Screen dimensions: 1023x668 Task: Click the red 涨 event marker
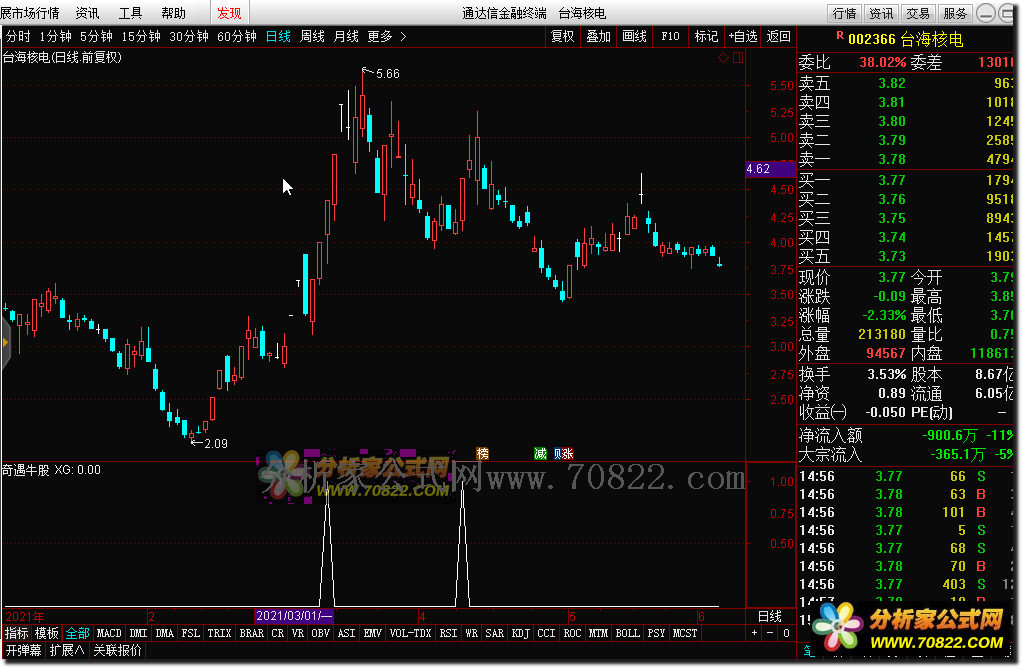[x=568, y=453]
